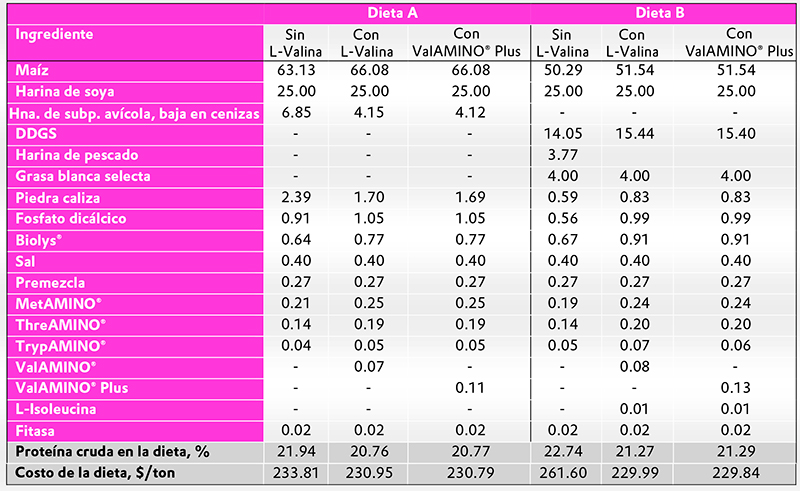Select the Costo de la dieta label
The width and height of the screenshot is (800, 491).
tap(95, 473)
